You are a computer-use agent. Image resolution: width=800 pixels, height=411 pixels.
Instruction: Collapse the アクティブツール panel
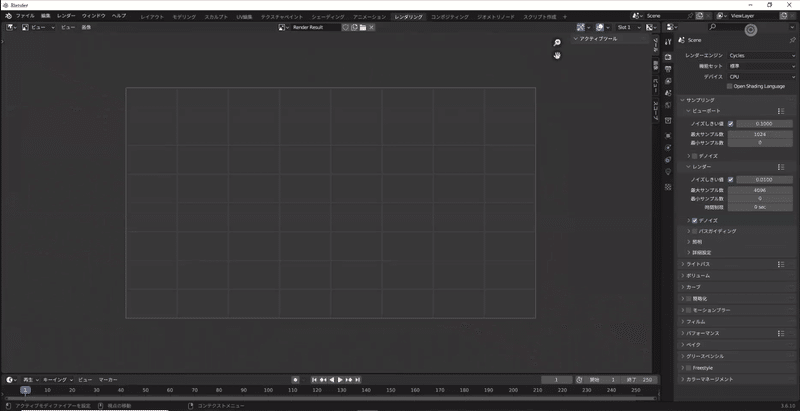(610, 39)
